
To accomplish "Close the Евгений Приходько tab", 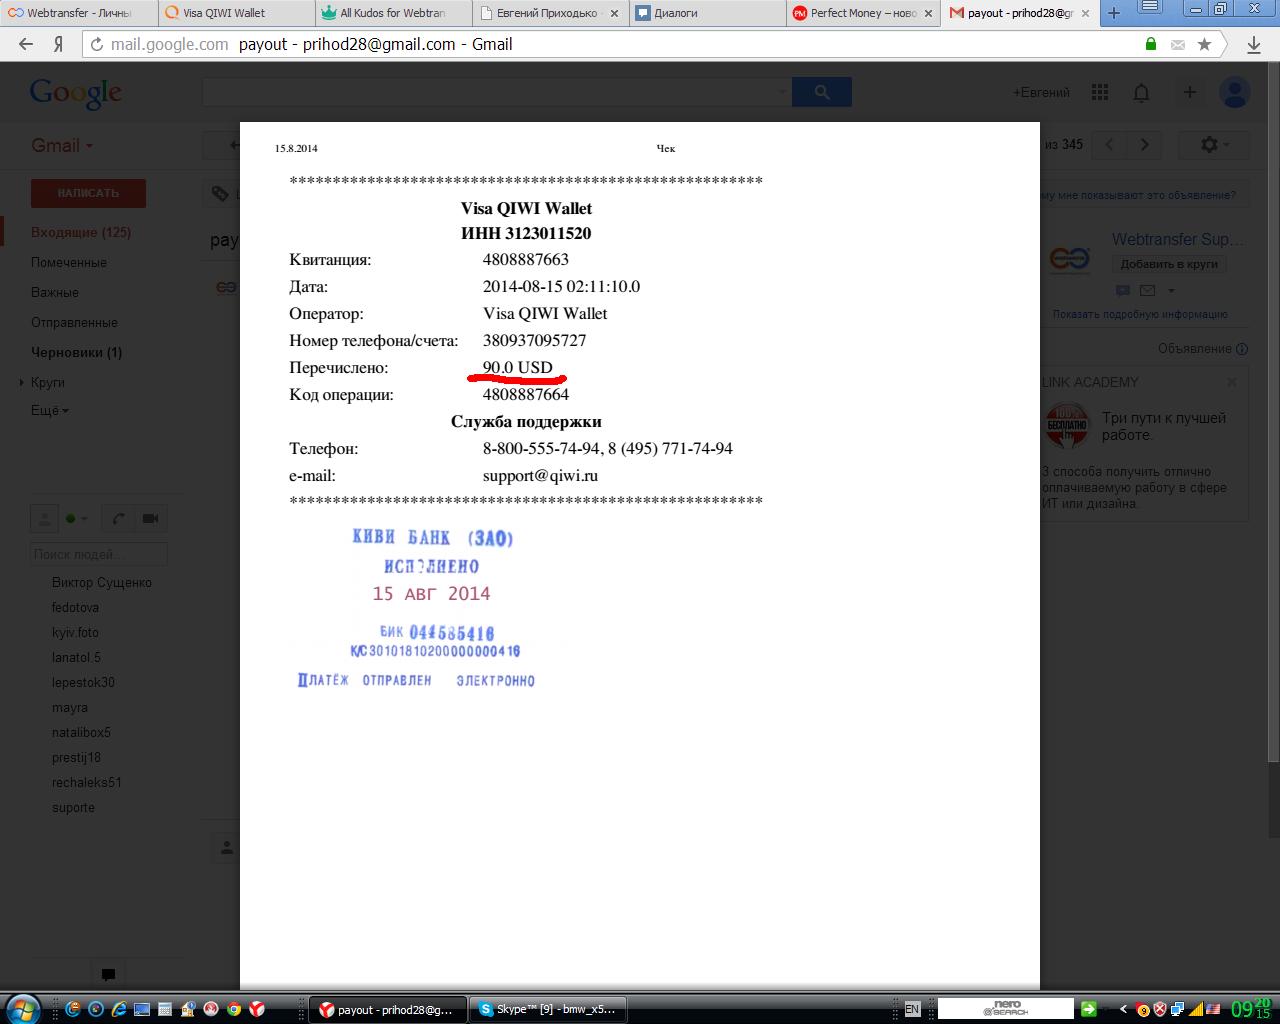I will 613,13.
